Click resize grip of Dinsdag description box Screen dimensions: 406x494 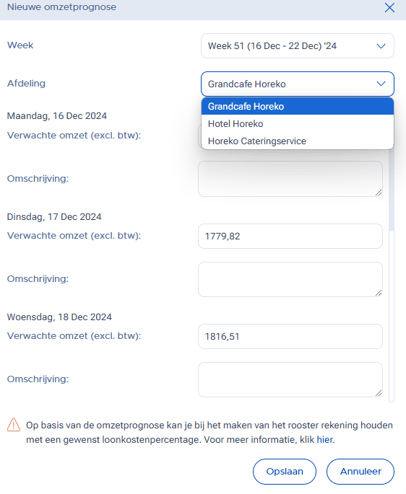[378, 293]
